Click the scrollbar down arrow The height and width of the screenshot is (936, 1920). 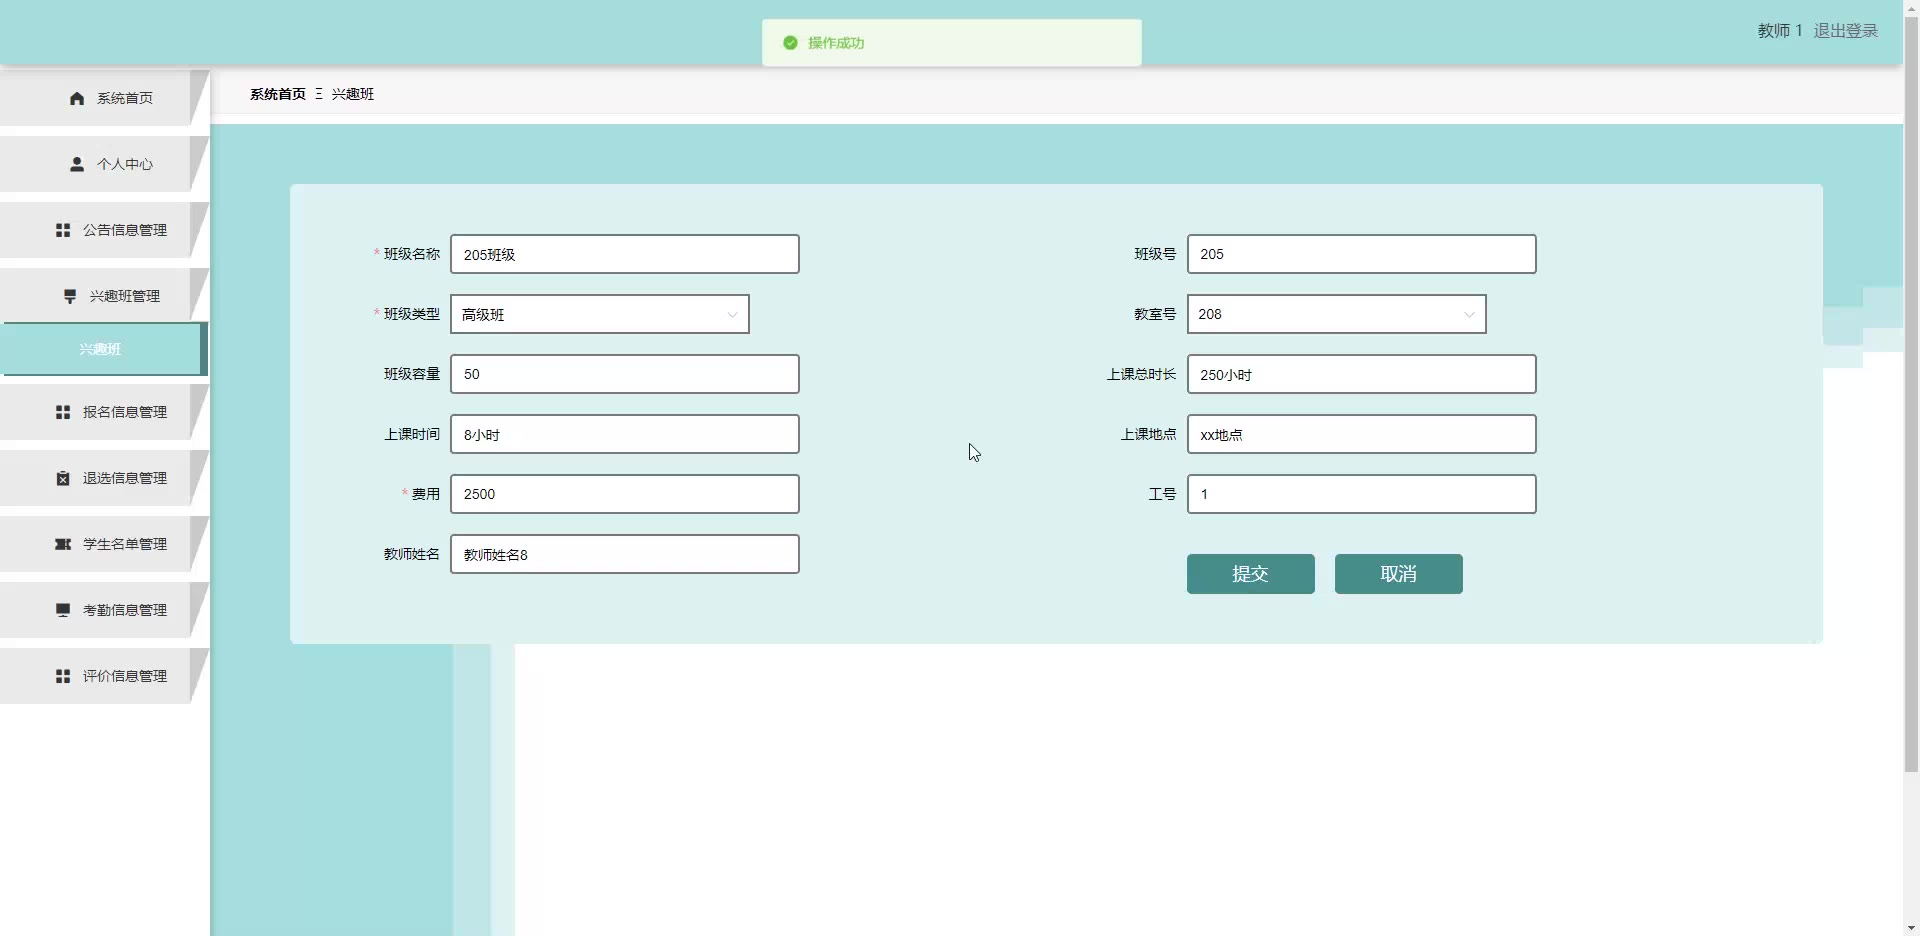click(1911, 927)
